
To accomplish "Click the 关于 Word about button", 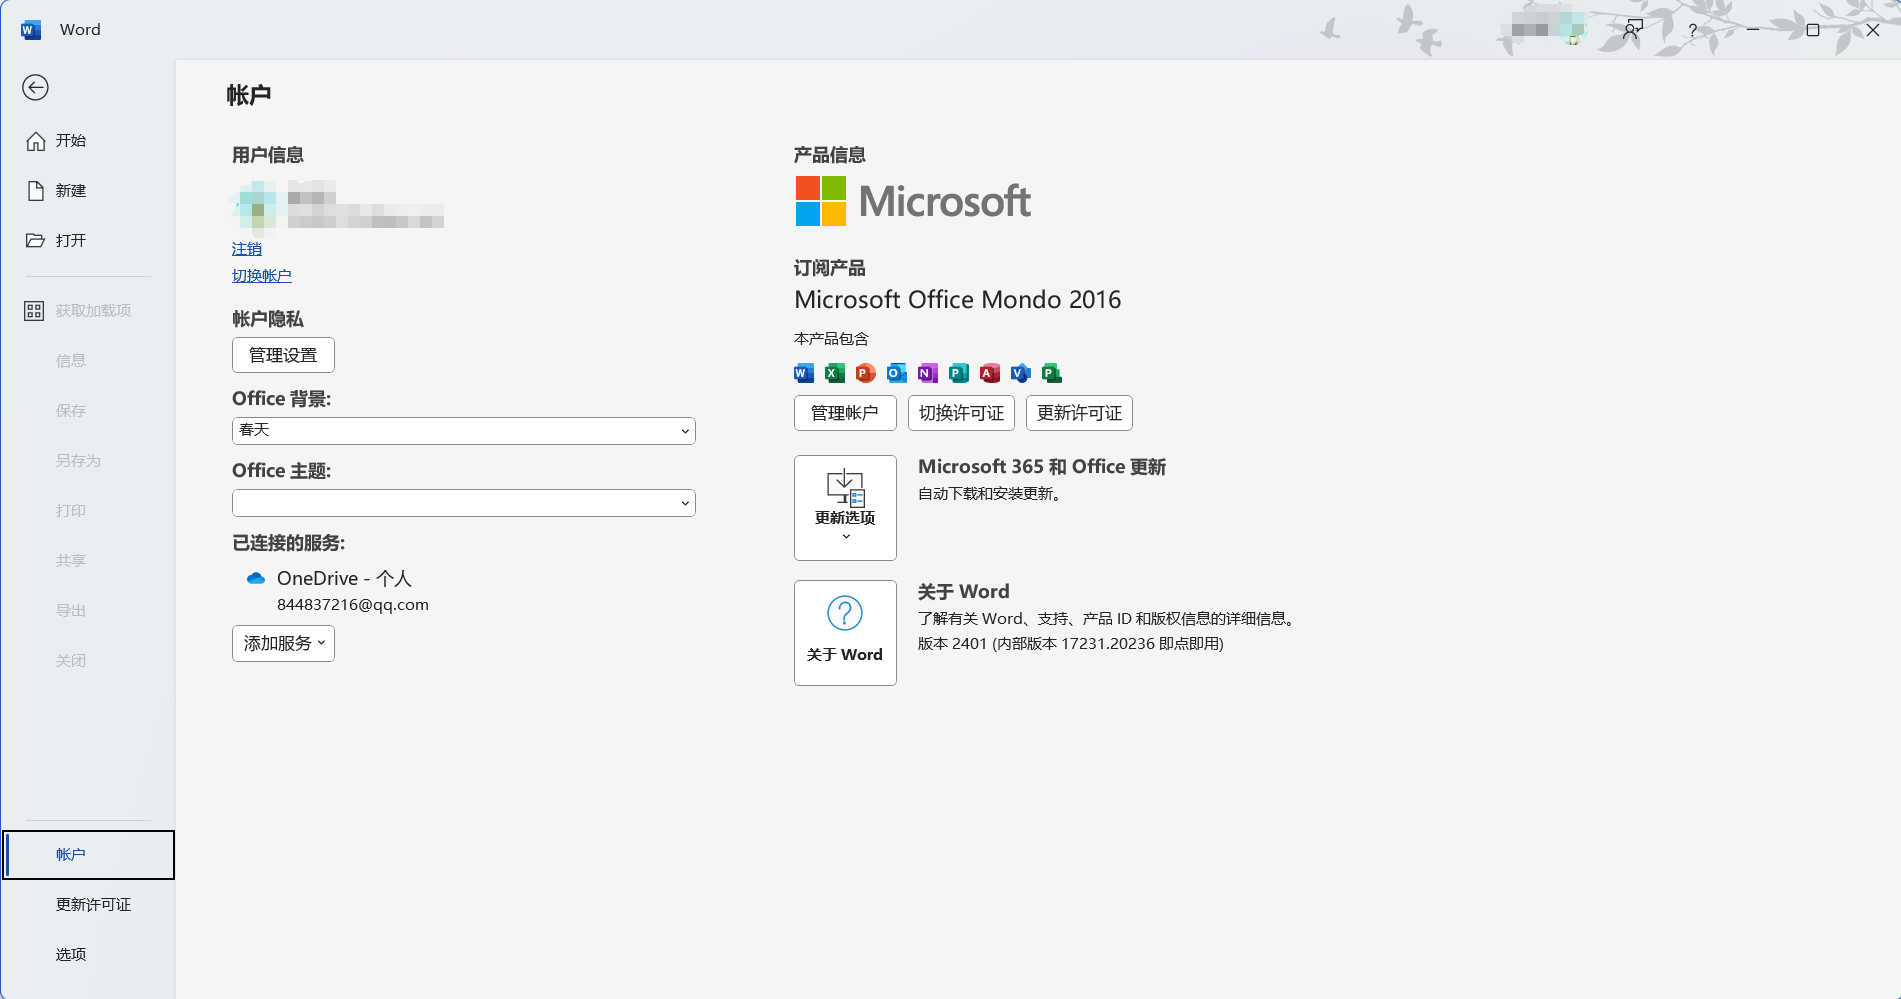I will coord(845,633).
